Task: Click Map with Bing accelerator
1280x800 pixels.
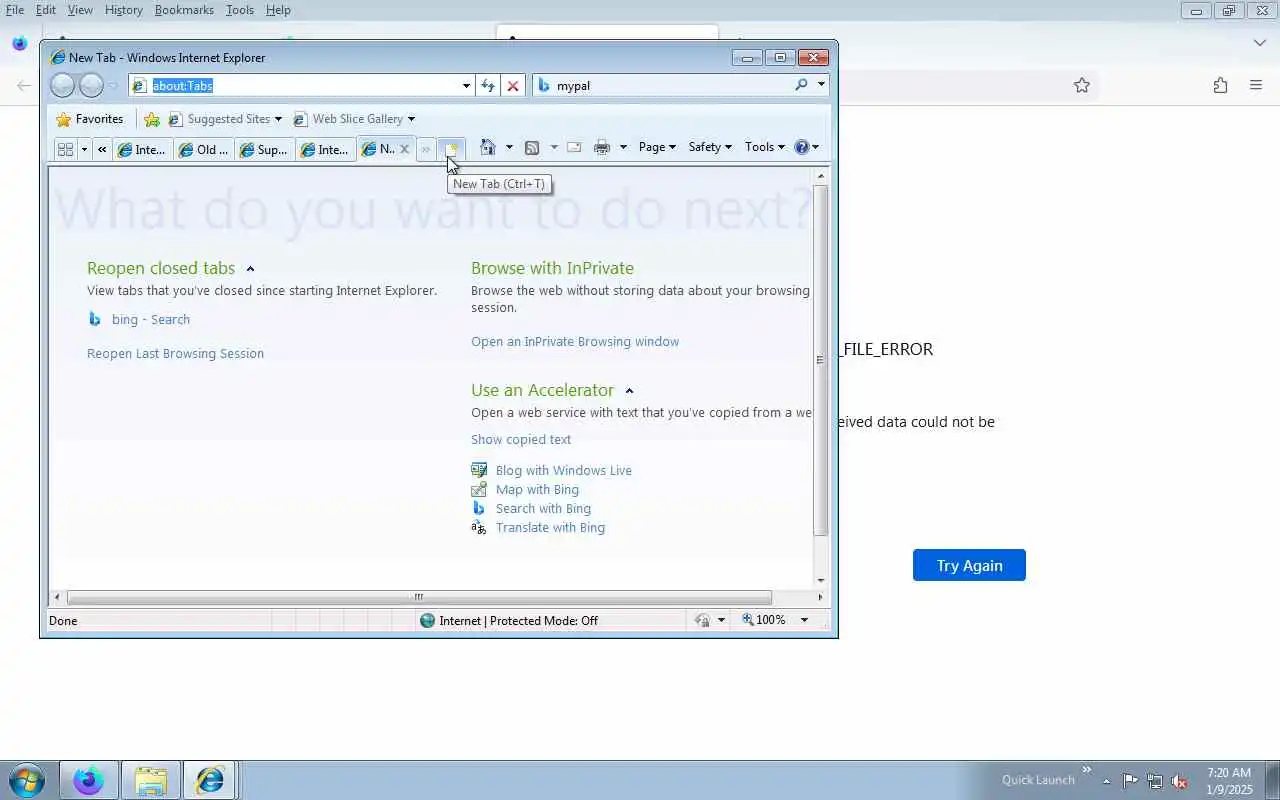Action: (x=537, y=490)
